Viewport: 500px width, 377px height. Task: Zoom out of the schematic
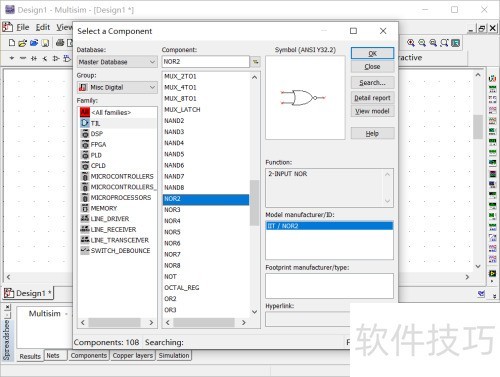coord(422,43)
